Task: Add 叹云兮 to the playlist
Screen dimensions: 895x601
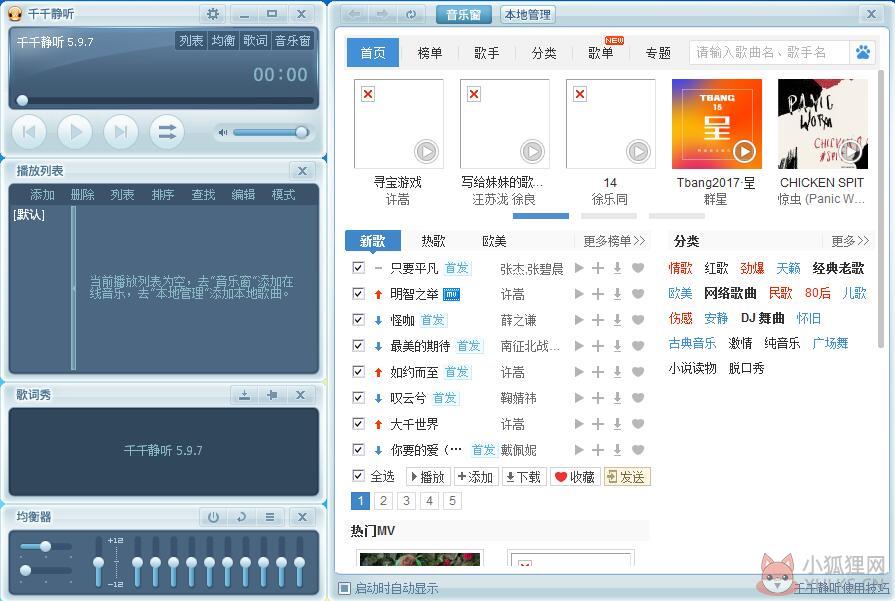Action: (598, 398)
